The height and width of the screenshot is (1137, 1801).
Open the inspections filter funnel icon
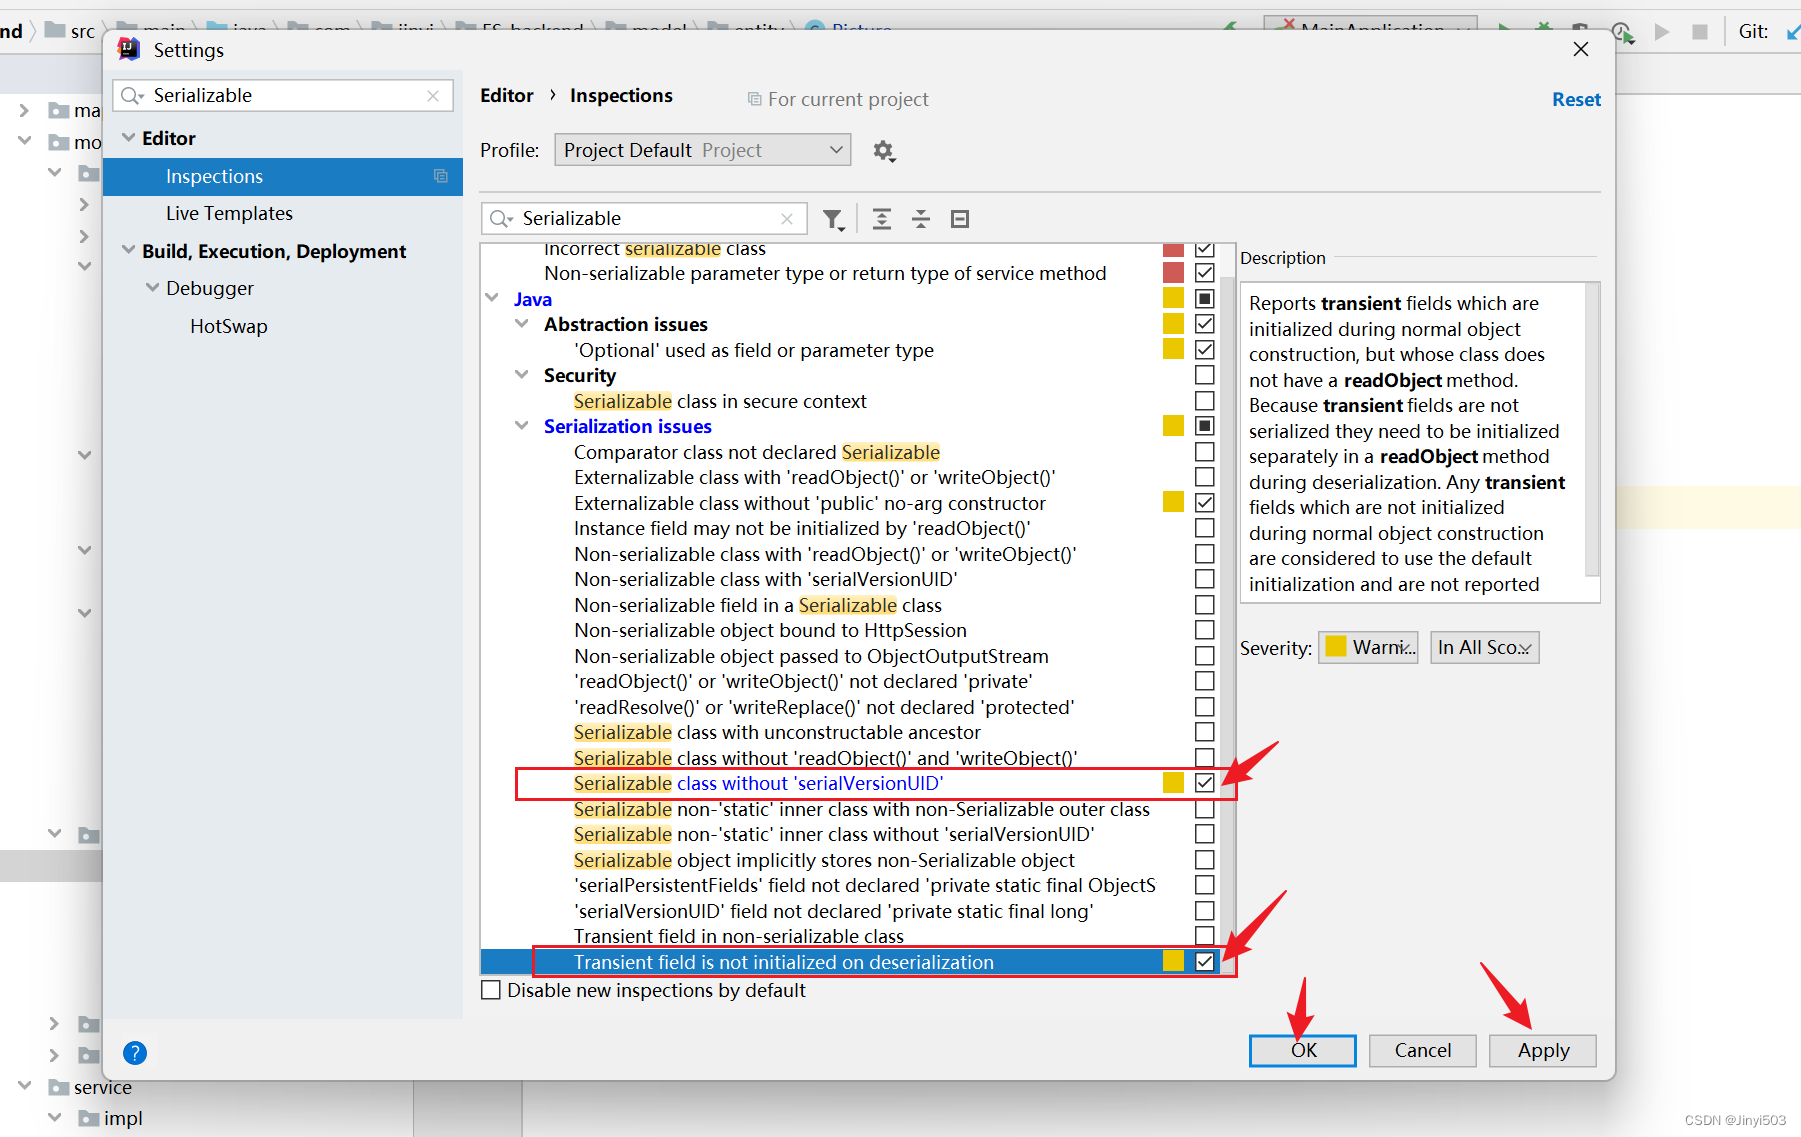tap(833, 219)
